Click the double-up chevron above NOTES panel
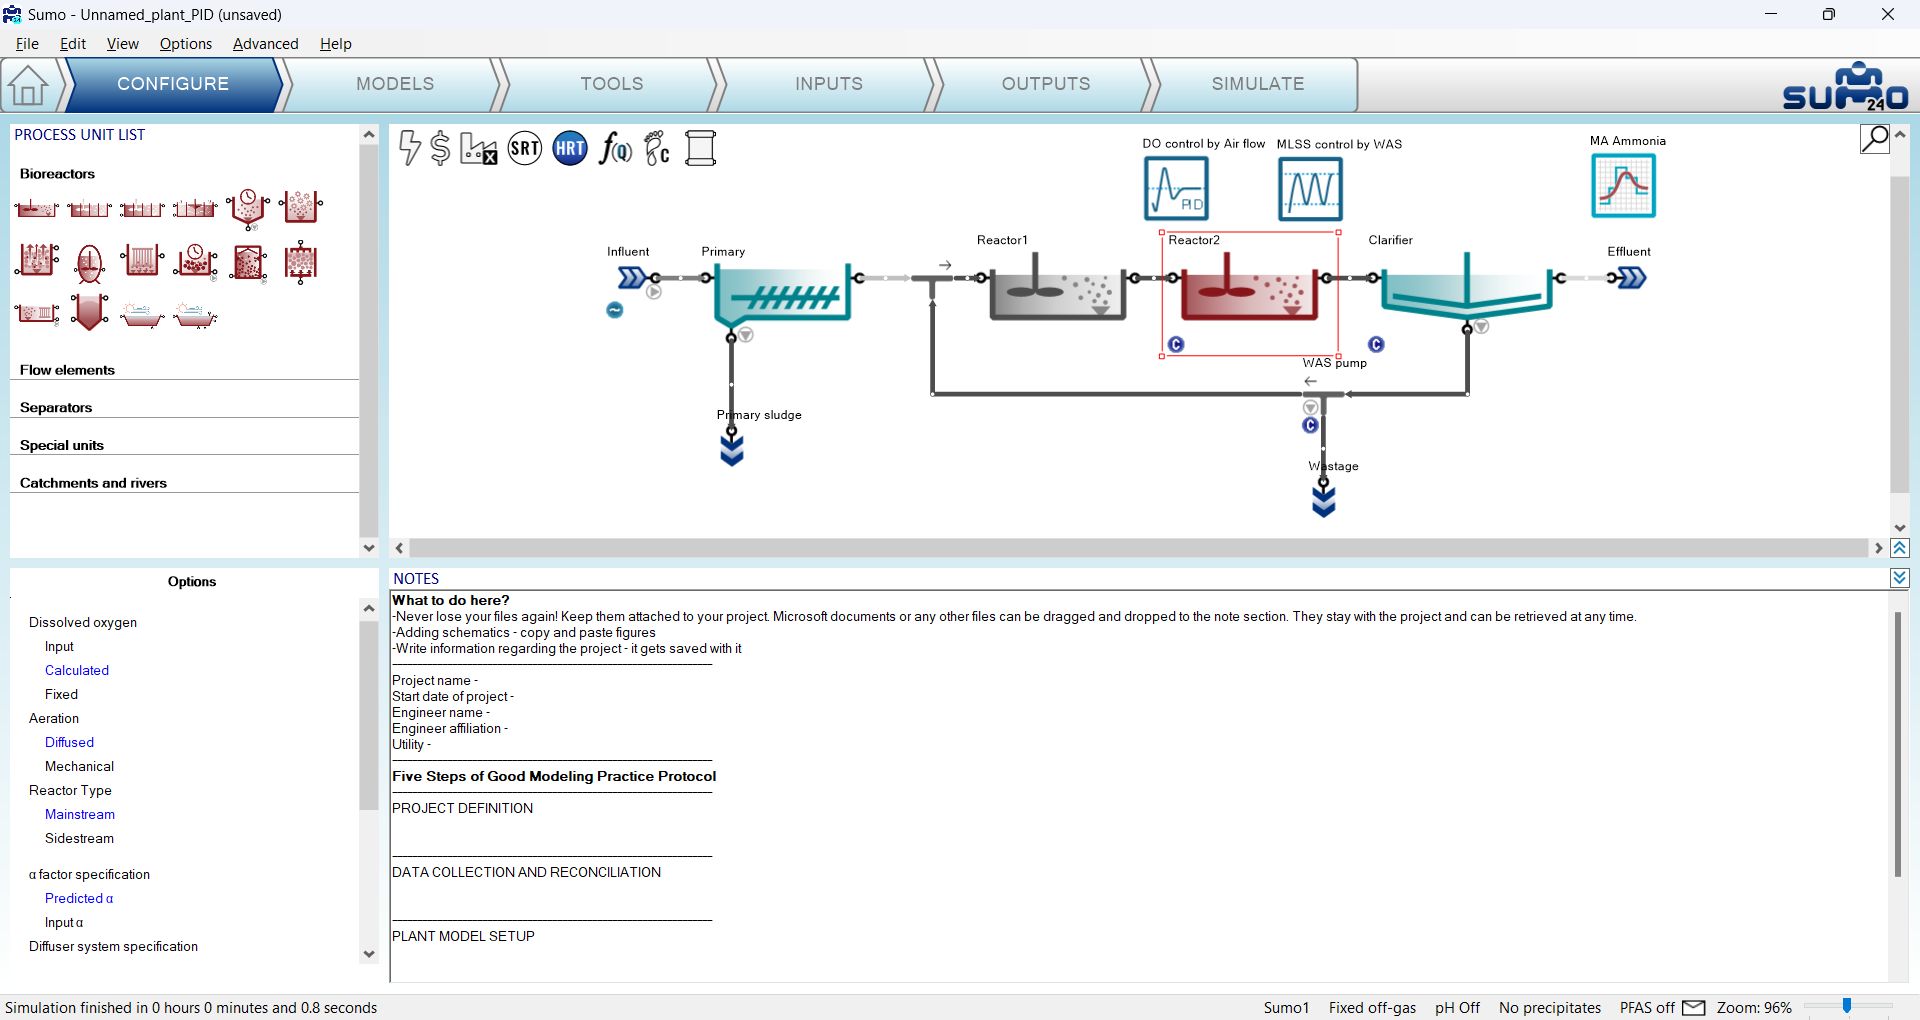 coord(1900,548)
